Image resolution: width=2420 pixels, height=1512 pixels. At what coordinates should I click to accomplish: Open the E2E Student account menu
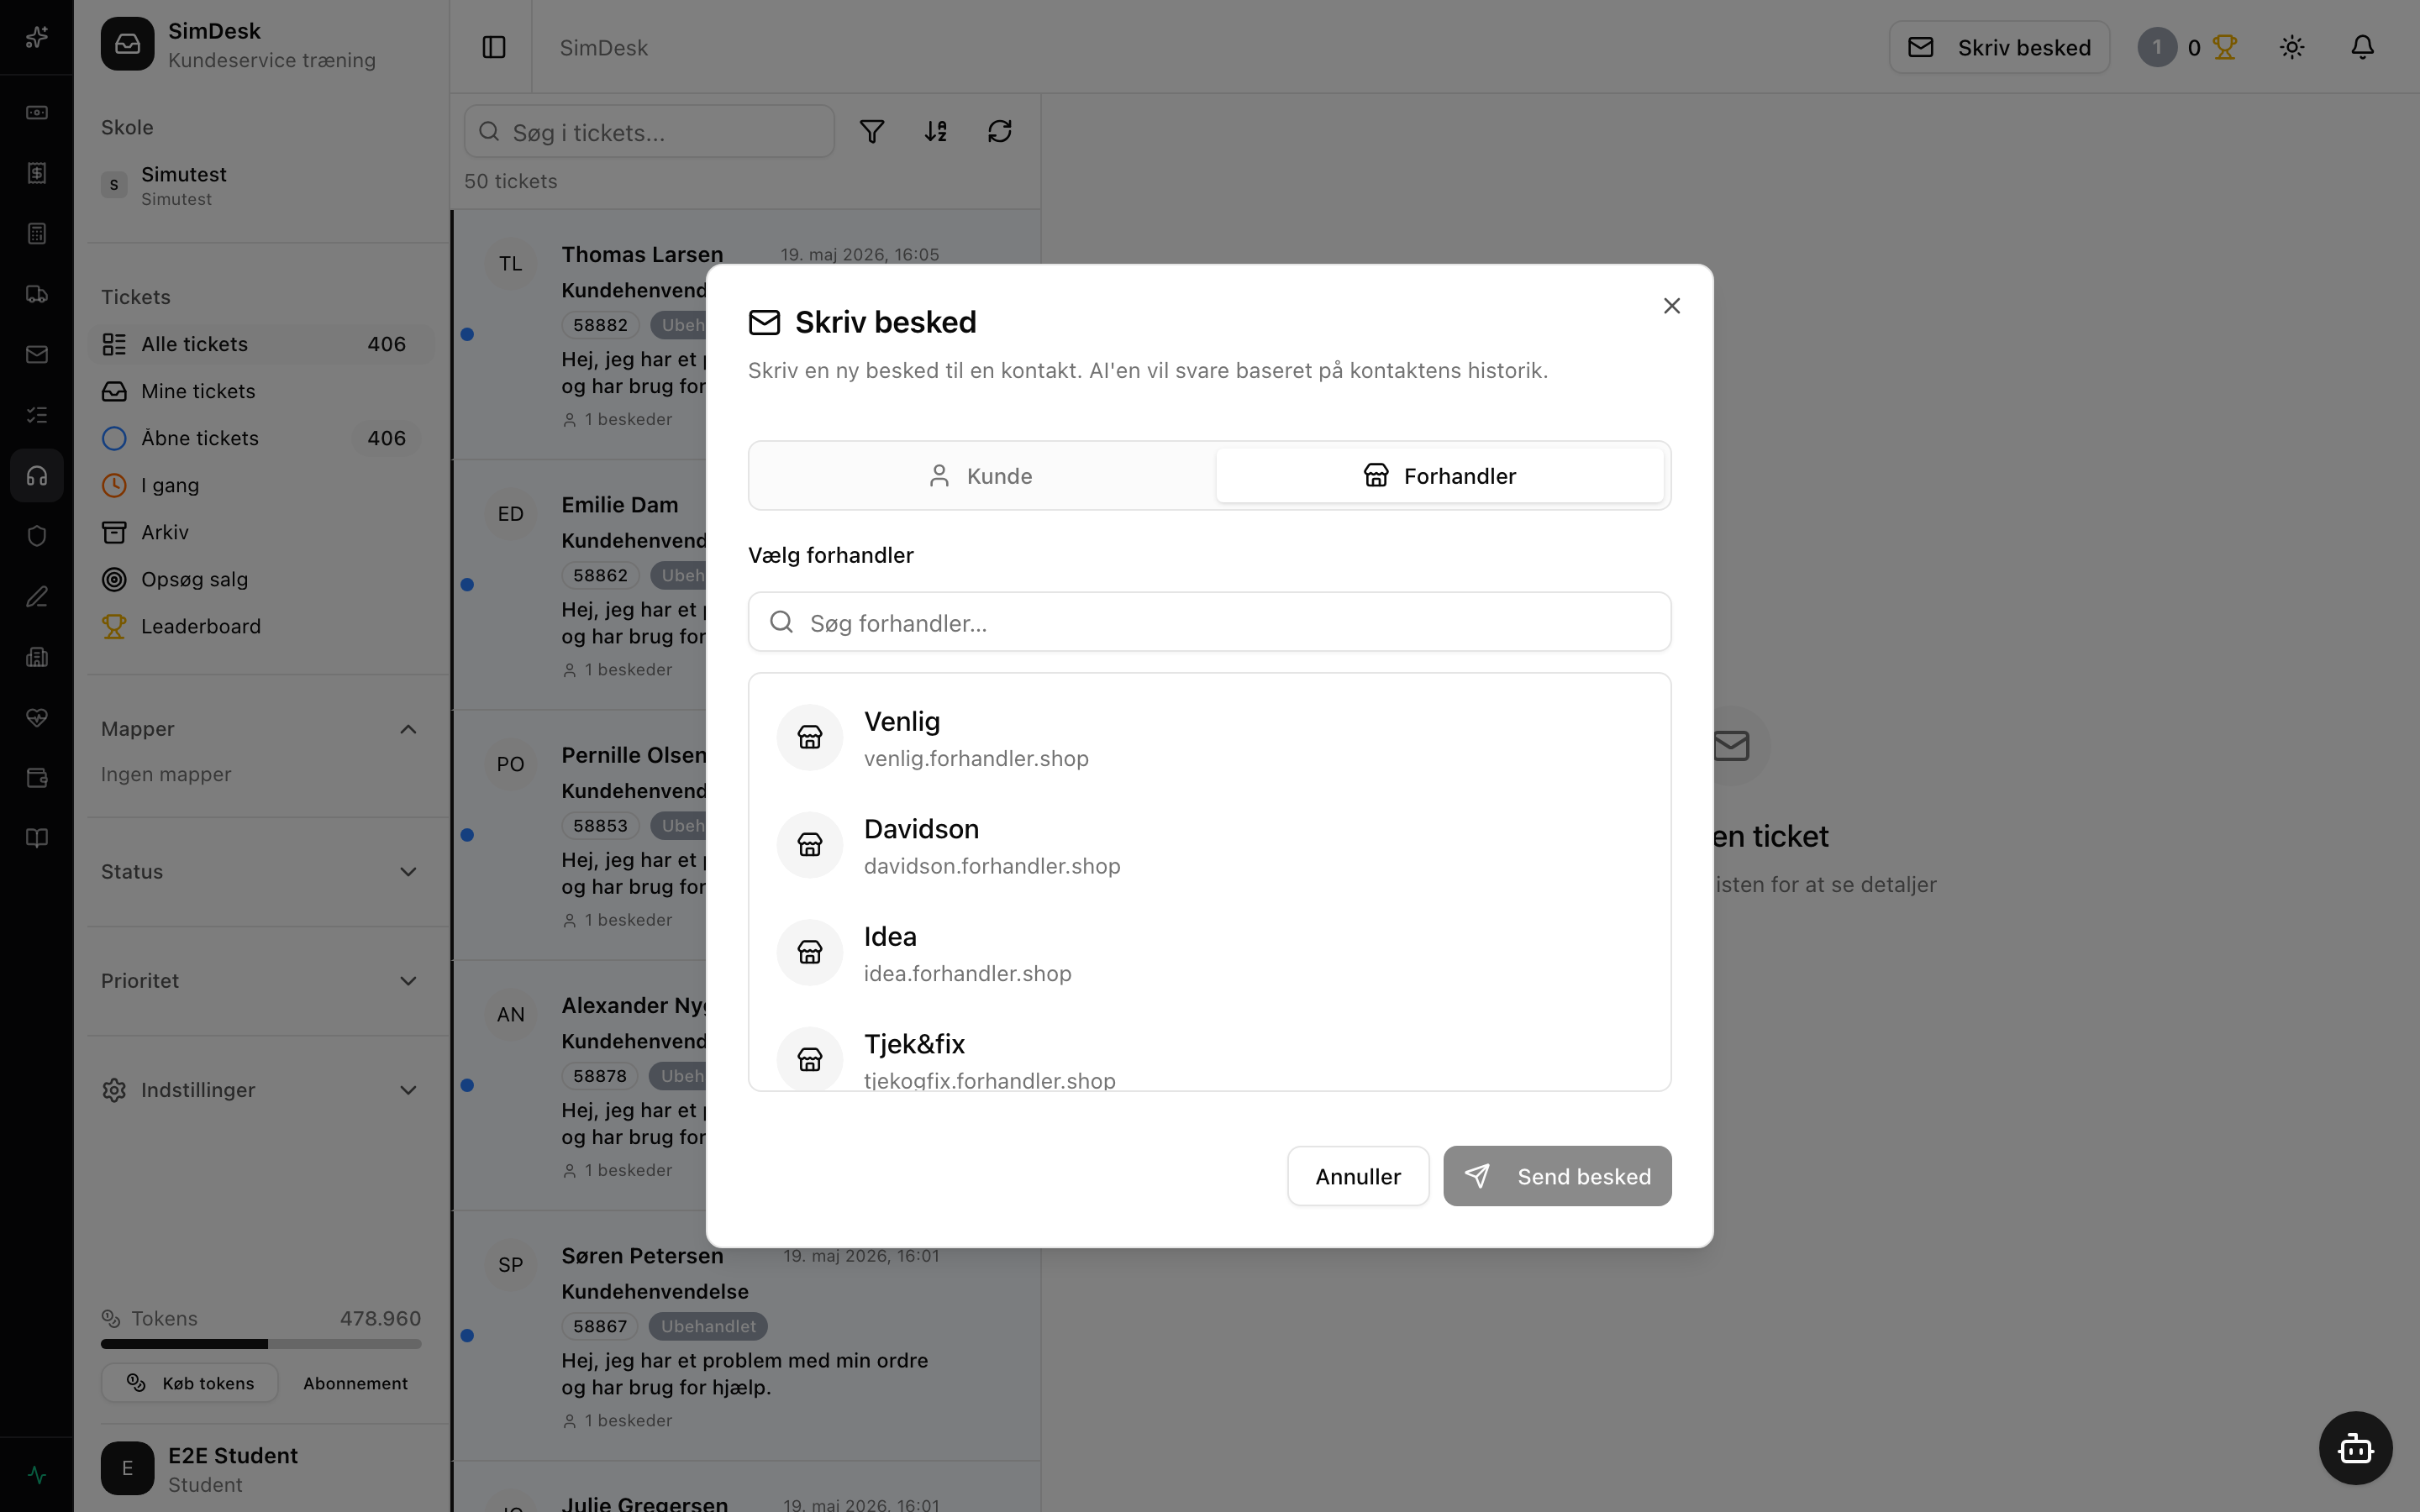[262, 1468]
